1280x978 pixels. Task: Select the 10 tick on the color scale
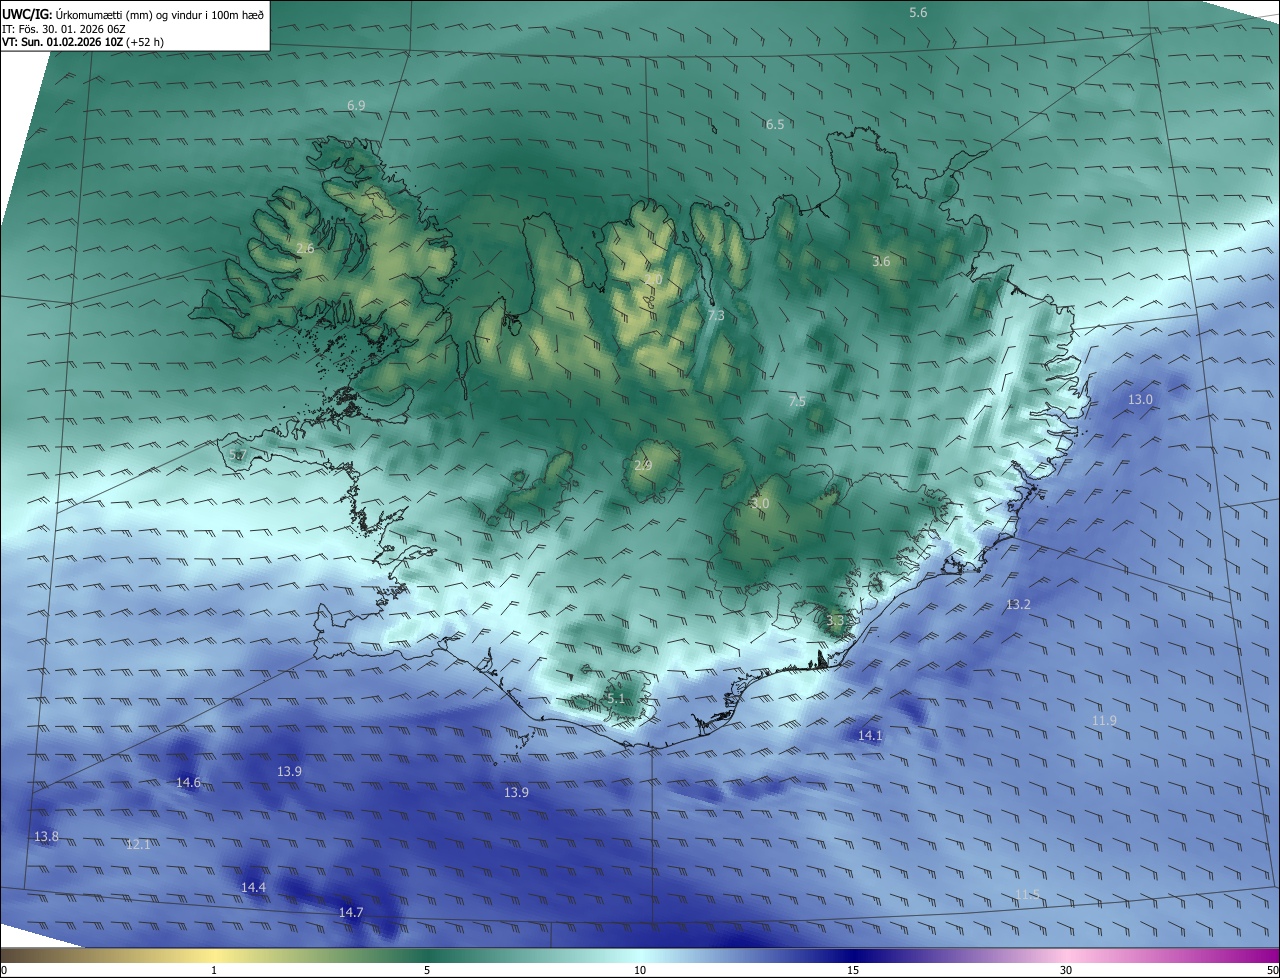point(640,970)
